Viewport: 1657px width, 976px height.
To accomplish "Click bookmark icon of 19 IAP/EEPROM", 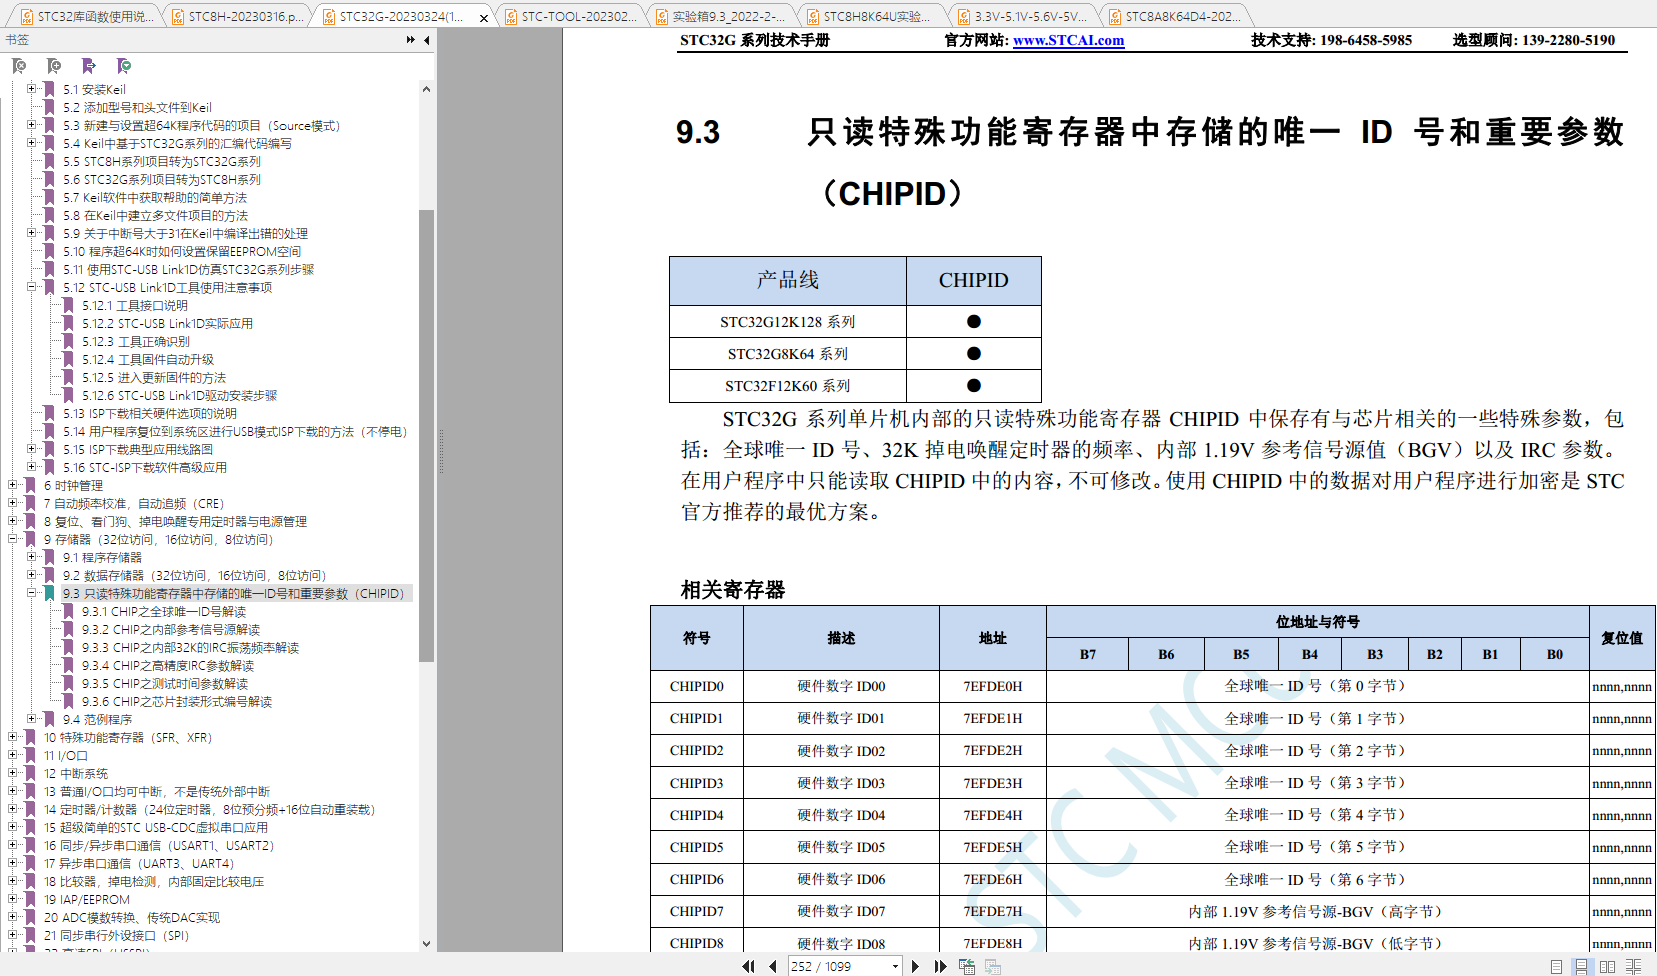I will (30, 899).
